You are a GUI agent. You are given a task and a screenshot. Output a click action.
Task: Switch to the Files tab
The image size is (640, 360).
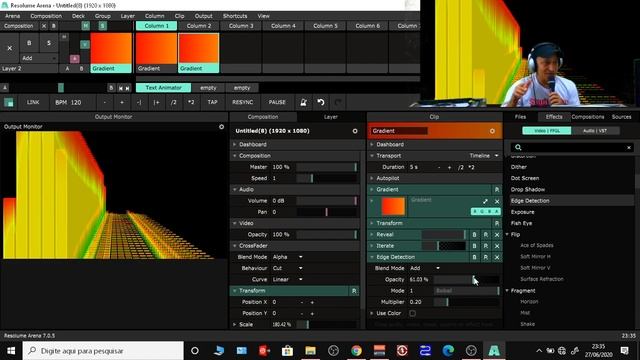[520, 117]
